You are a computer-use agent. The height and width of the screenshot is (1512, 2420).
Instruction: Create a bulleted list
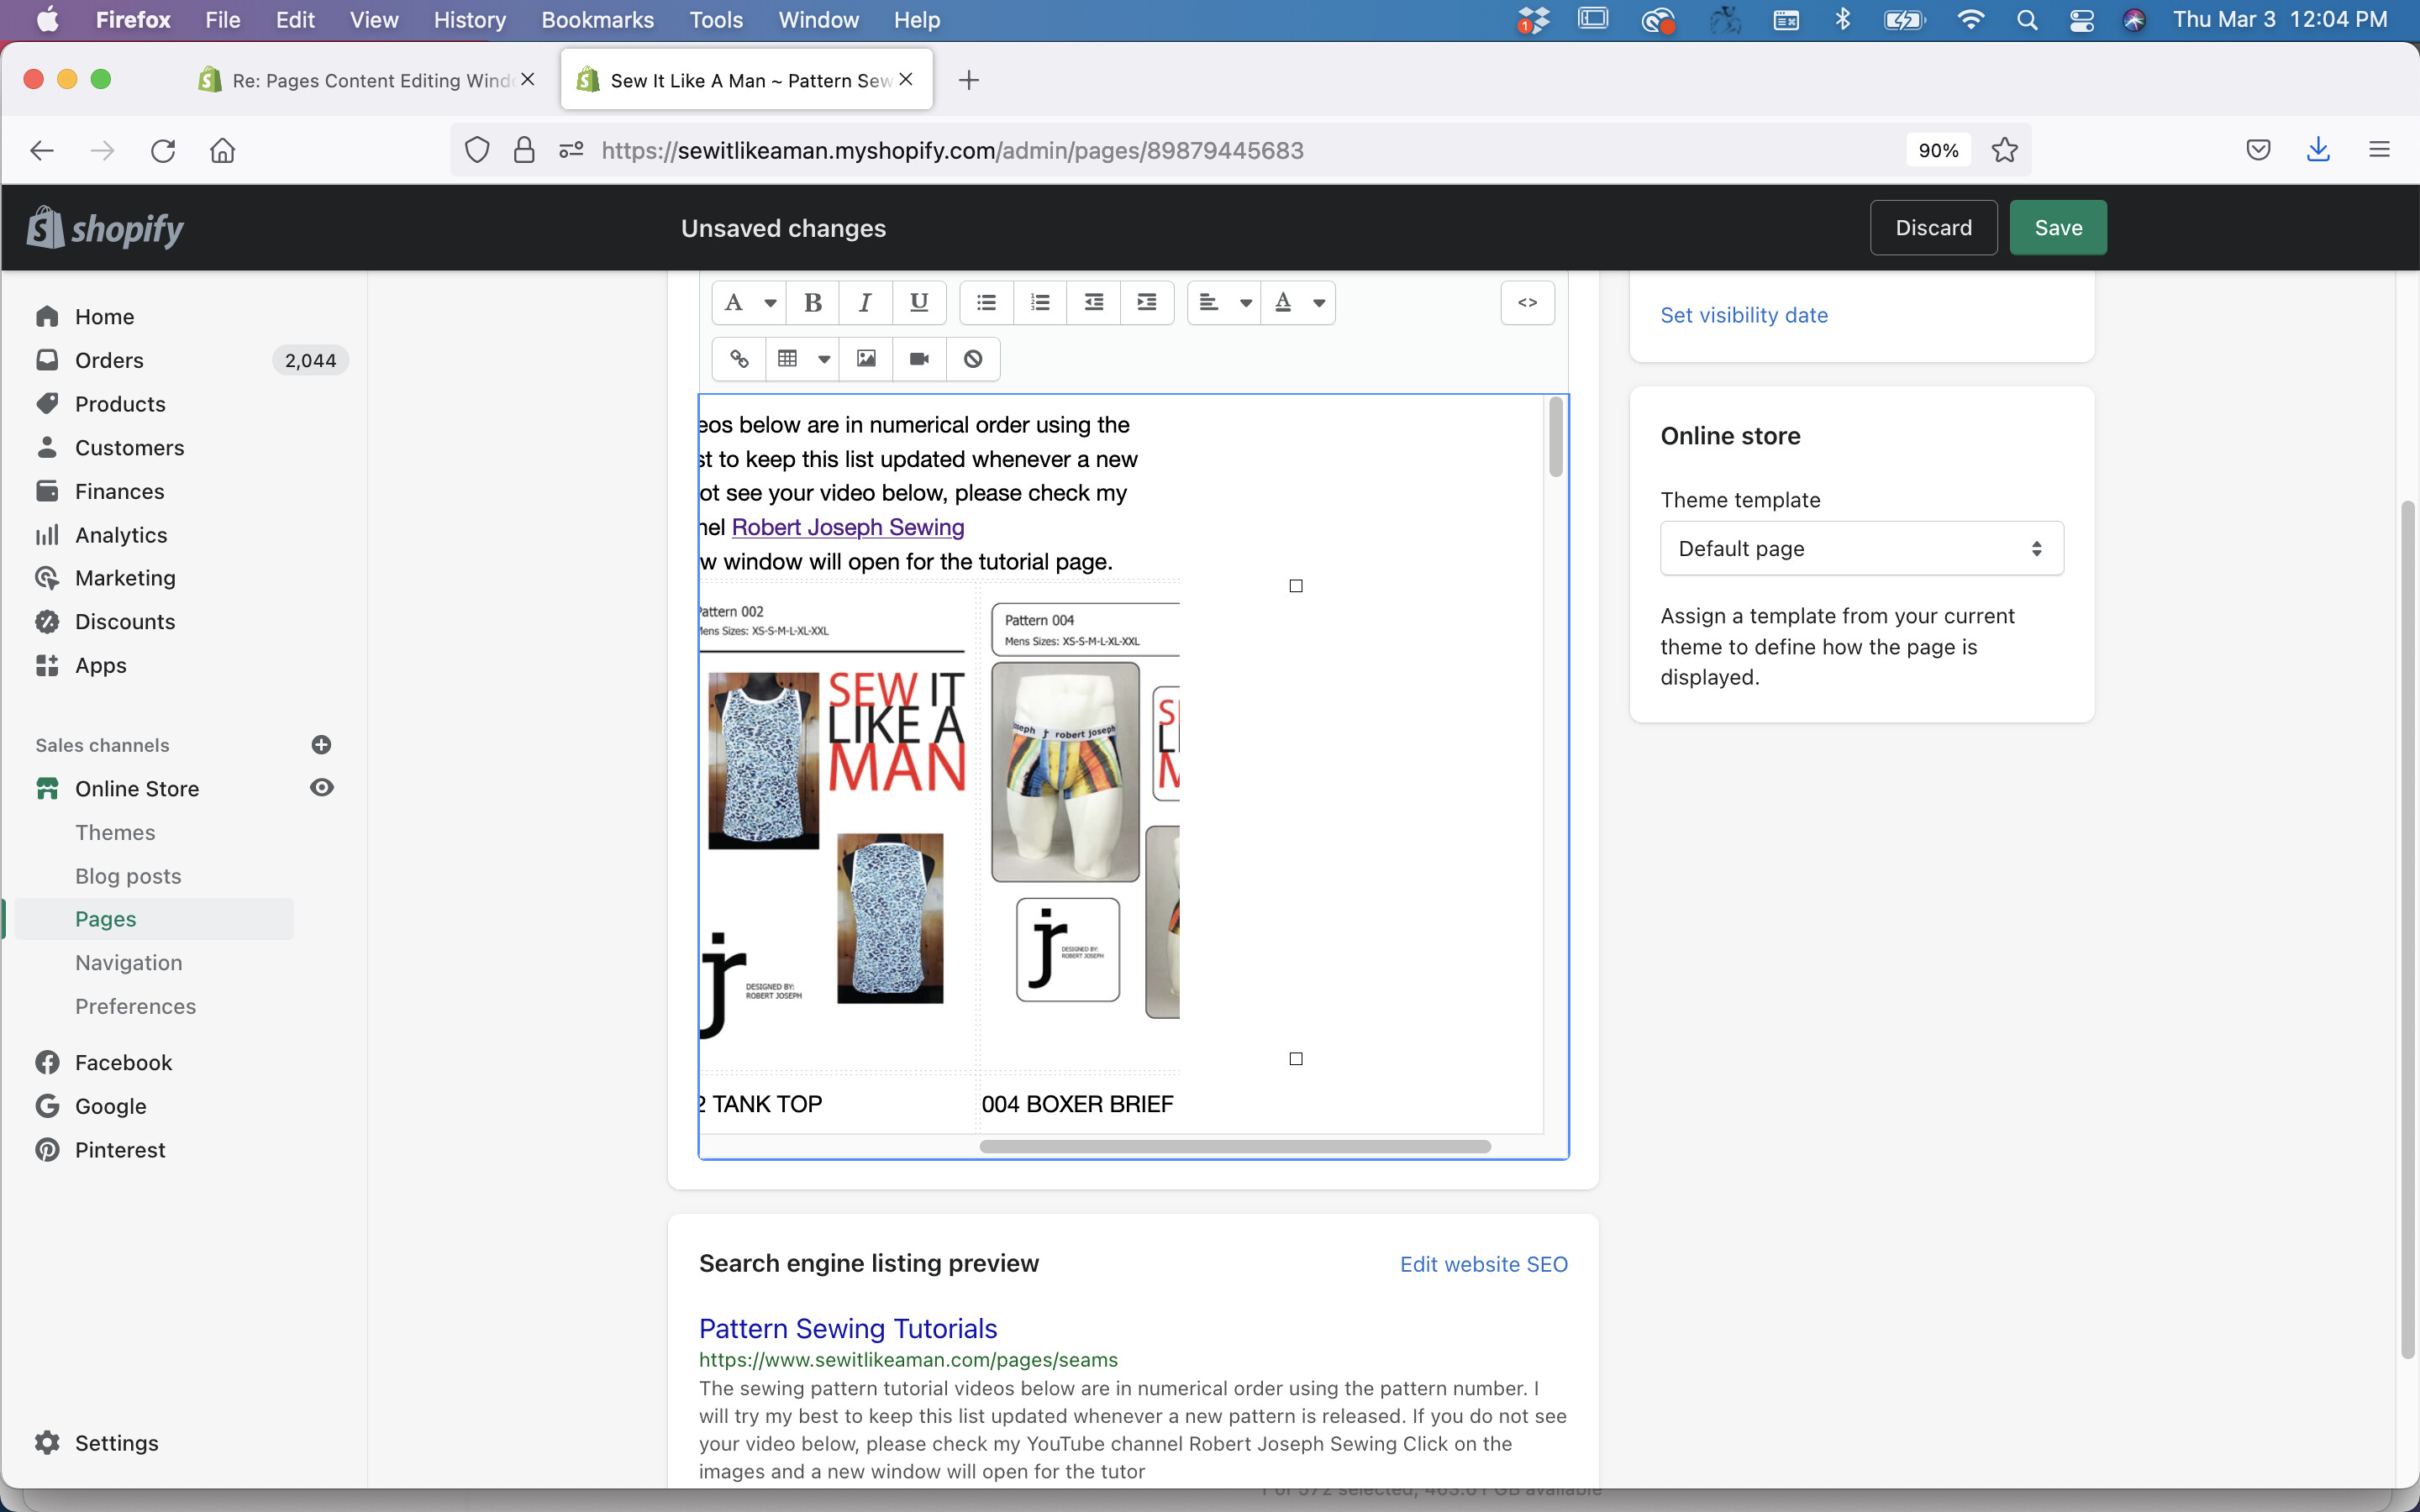986,303
